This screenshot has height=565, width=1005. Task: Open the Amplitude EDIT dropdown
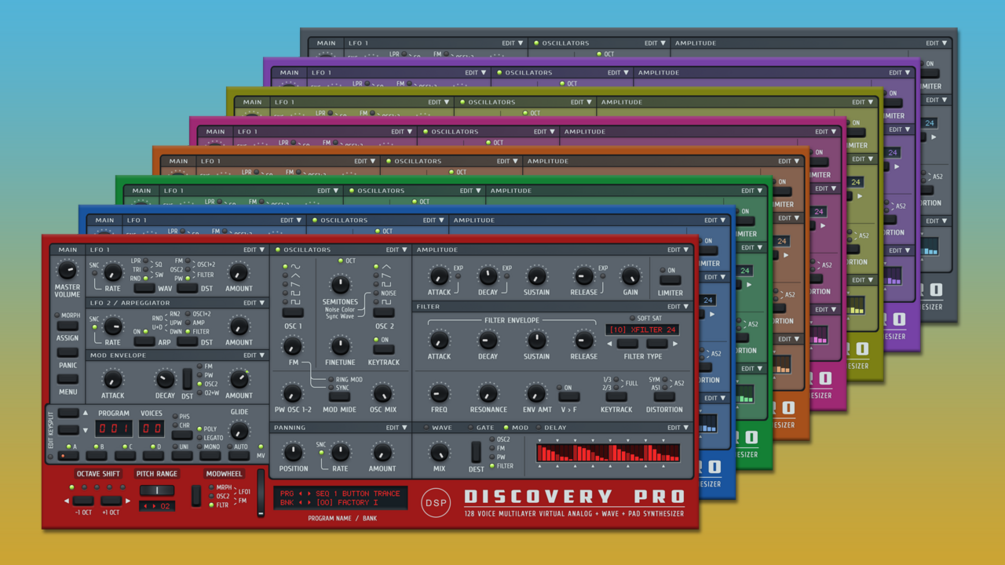pos(678,250)
